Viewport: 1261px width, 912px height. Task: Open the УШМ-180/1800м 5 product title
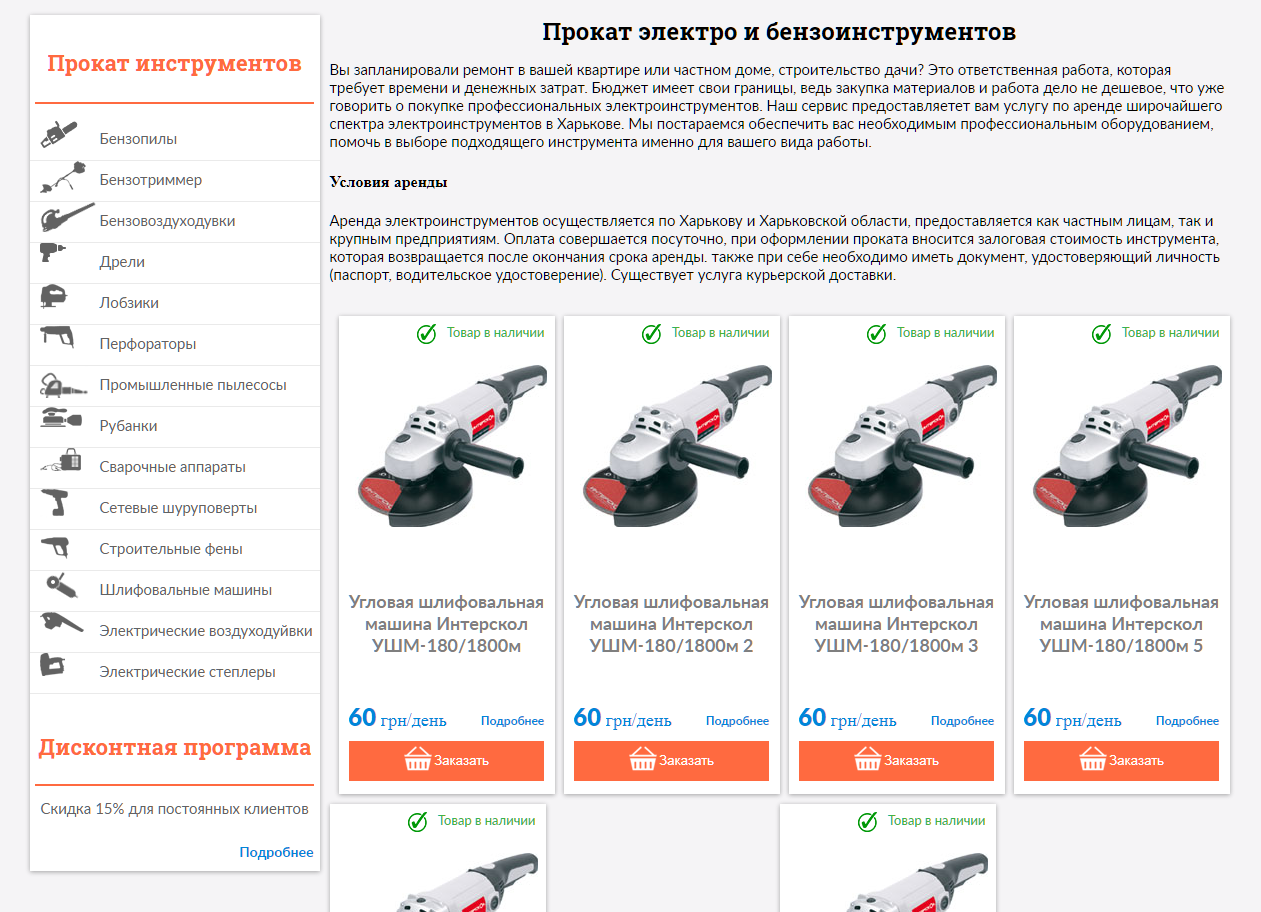pos(1121,624)
